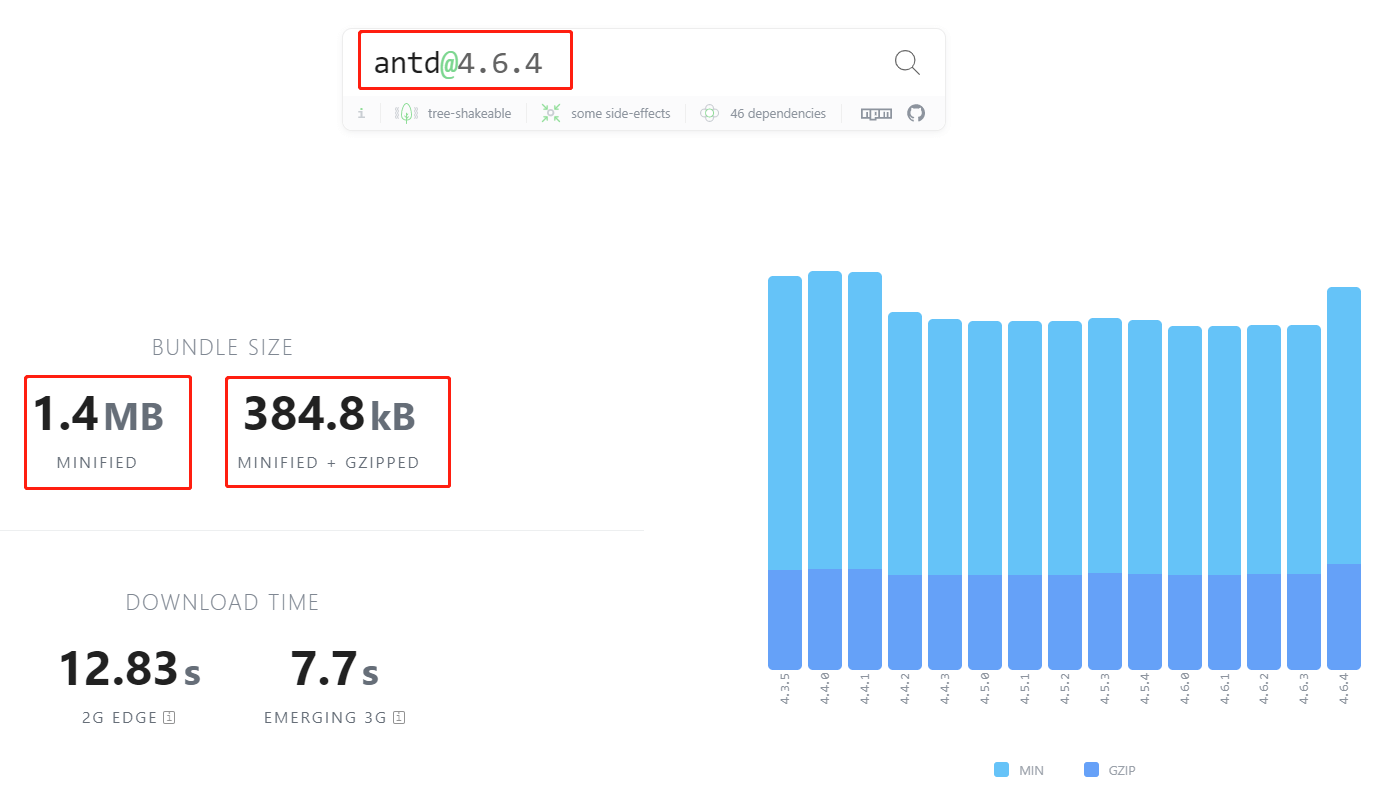Click the some side-effects label

(x=621, y=114)
